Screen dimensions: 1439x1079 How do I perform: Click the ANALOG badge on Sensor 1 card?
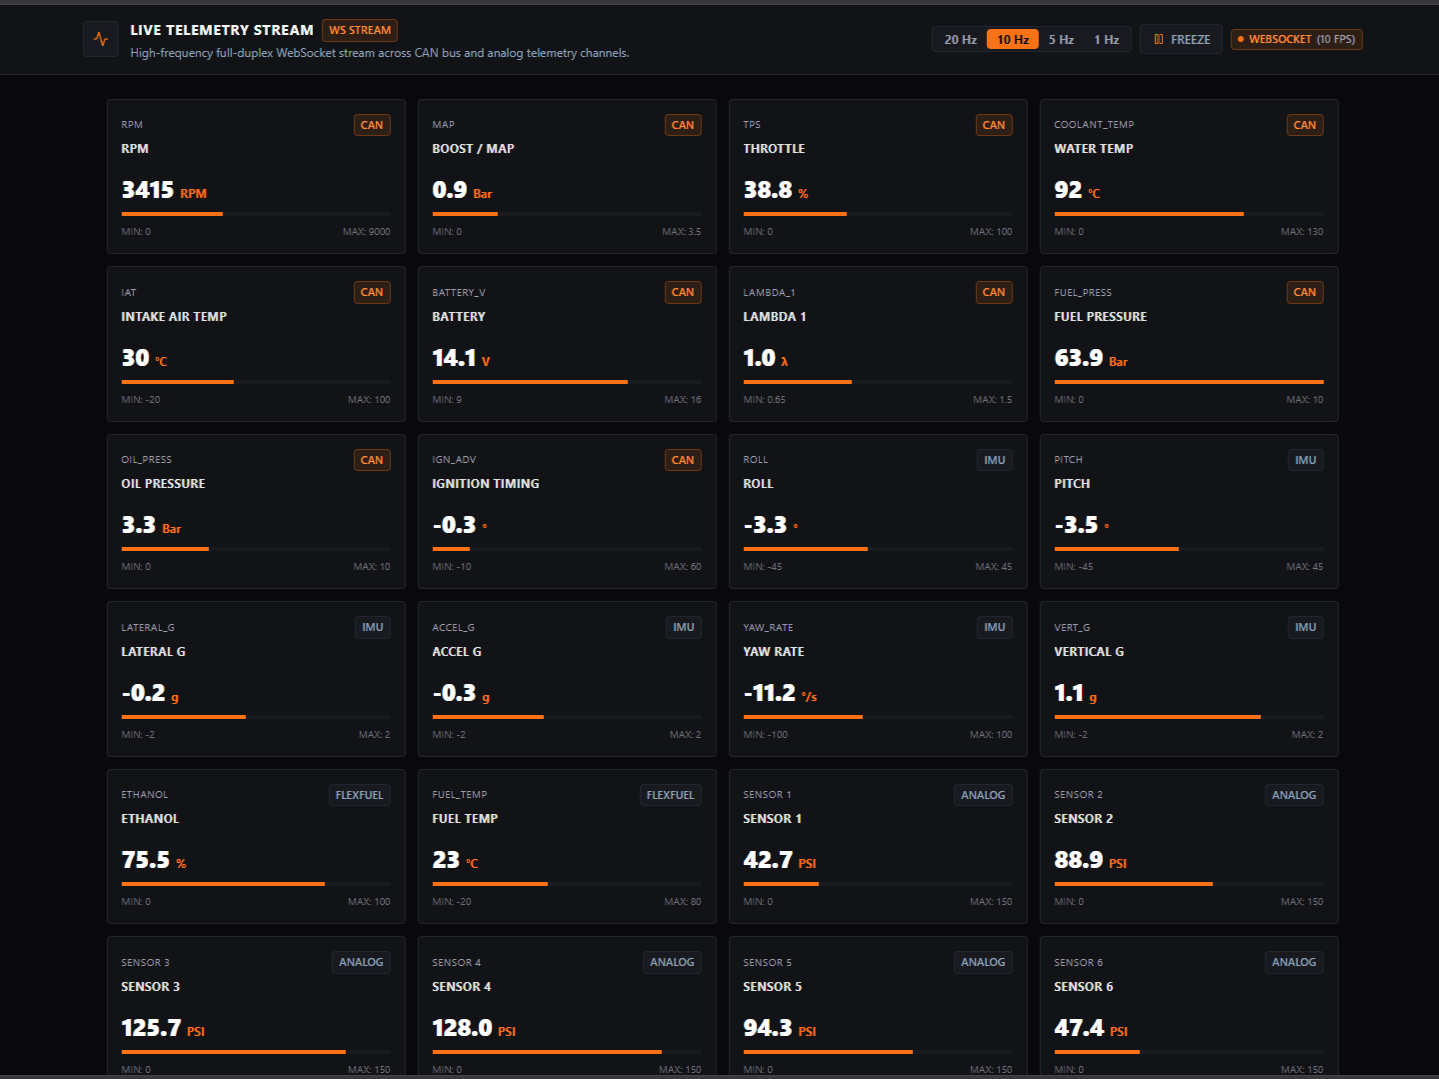point(983,795)
